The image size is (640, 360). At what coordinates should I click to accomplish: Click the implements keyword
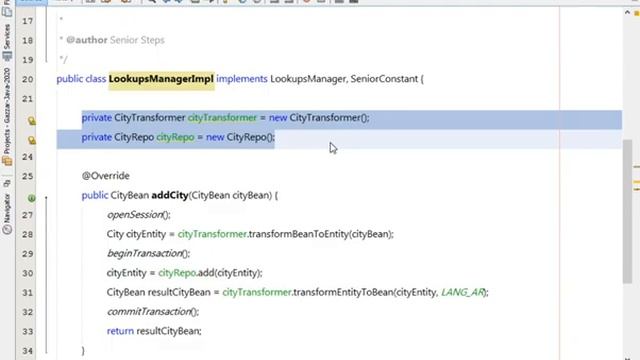tap(242, 79)
